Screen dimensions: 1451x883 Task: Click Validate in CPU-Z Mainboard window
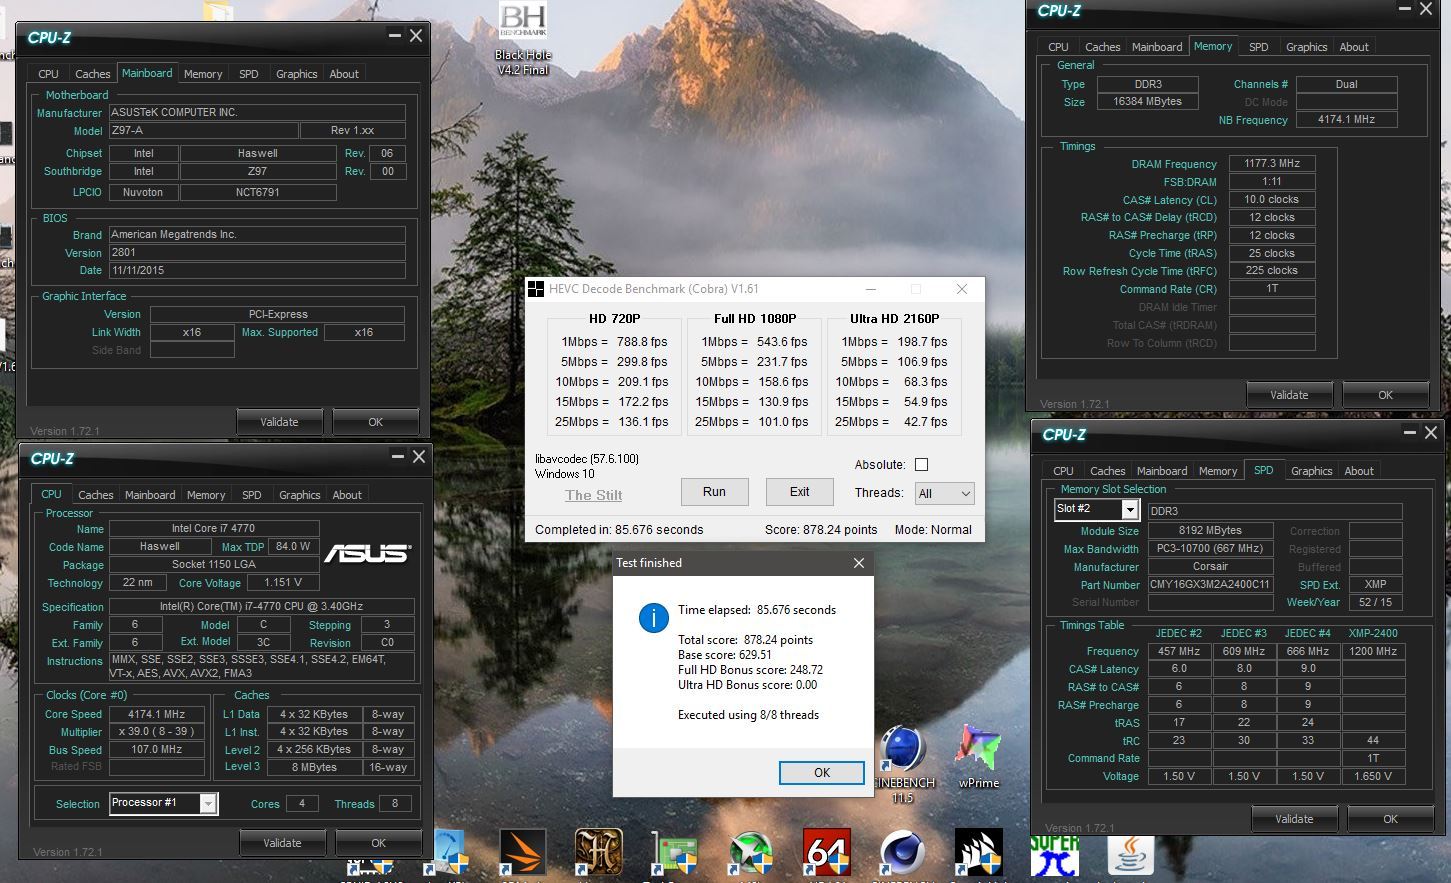pos(279,422)
